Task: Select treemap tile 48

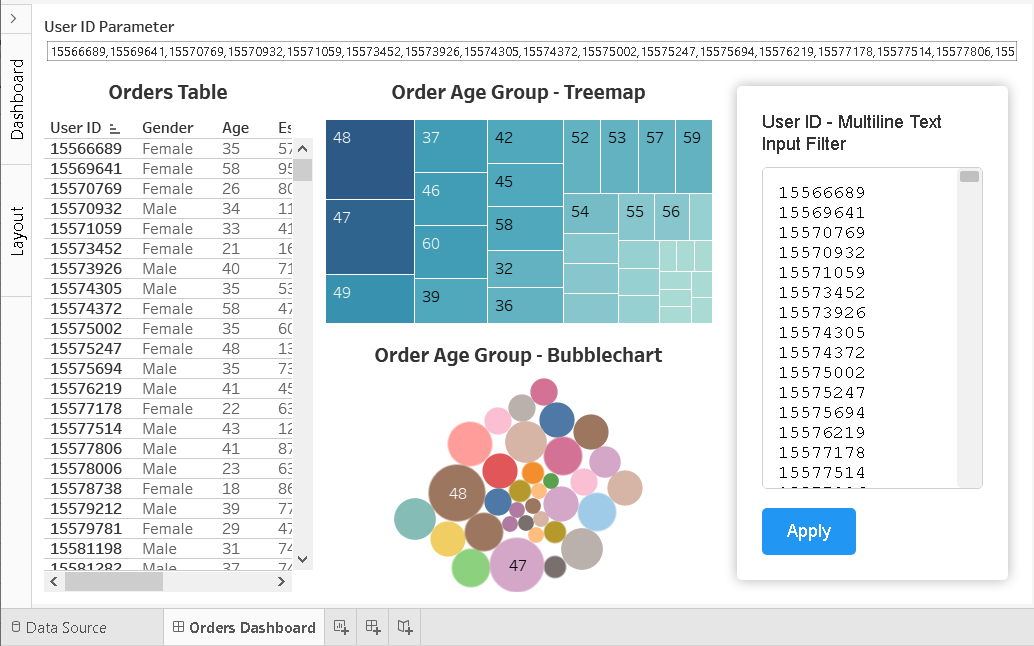Action: tap(370, 160)
